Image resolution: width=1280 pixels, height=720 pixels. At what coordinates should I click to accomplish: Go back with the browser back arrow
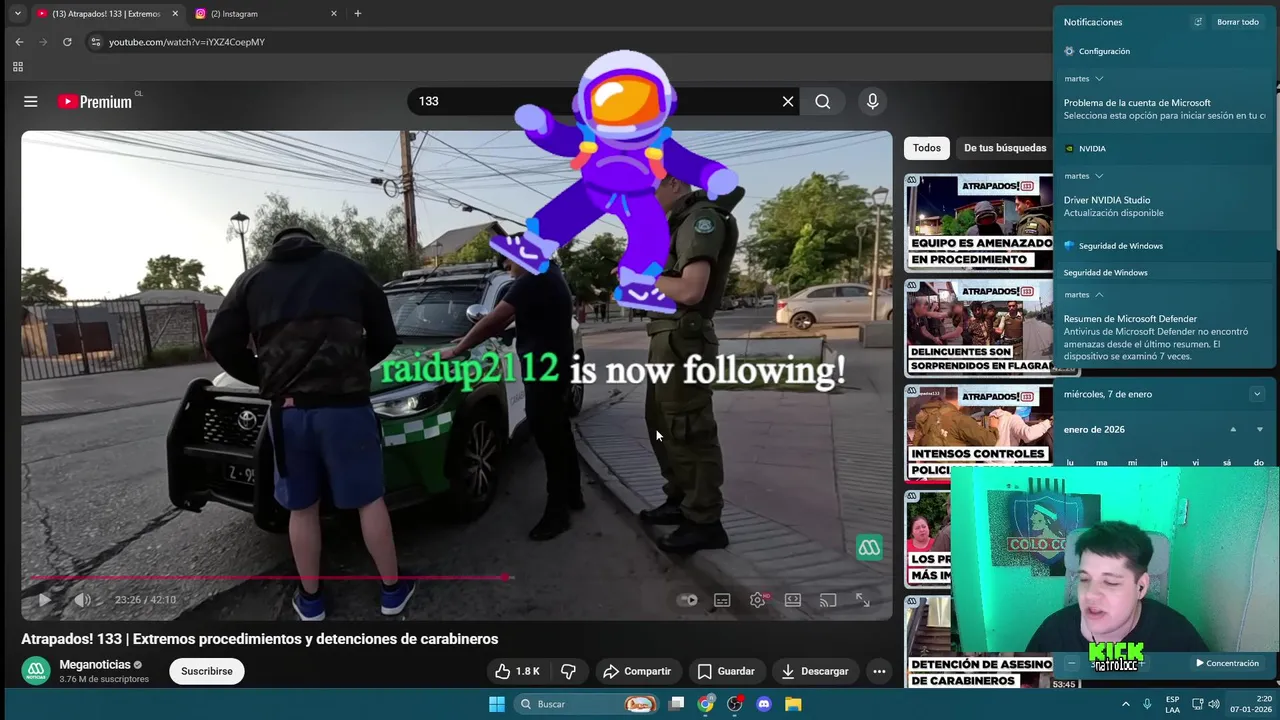19,42
